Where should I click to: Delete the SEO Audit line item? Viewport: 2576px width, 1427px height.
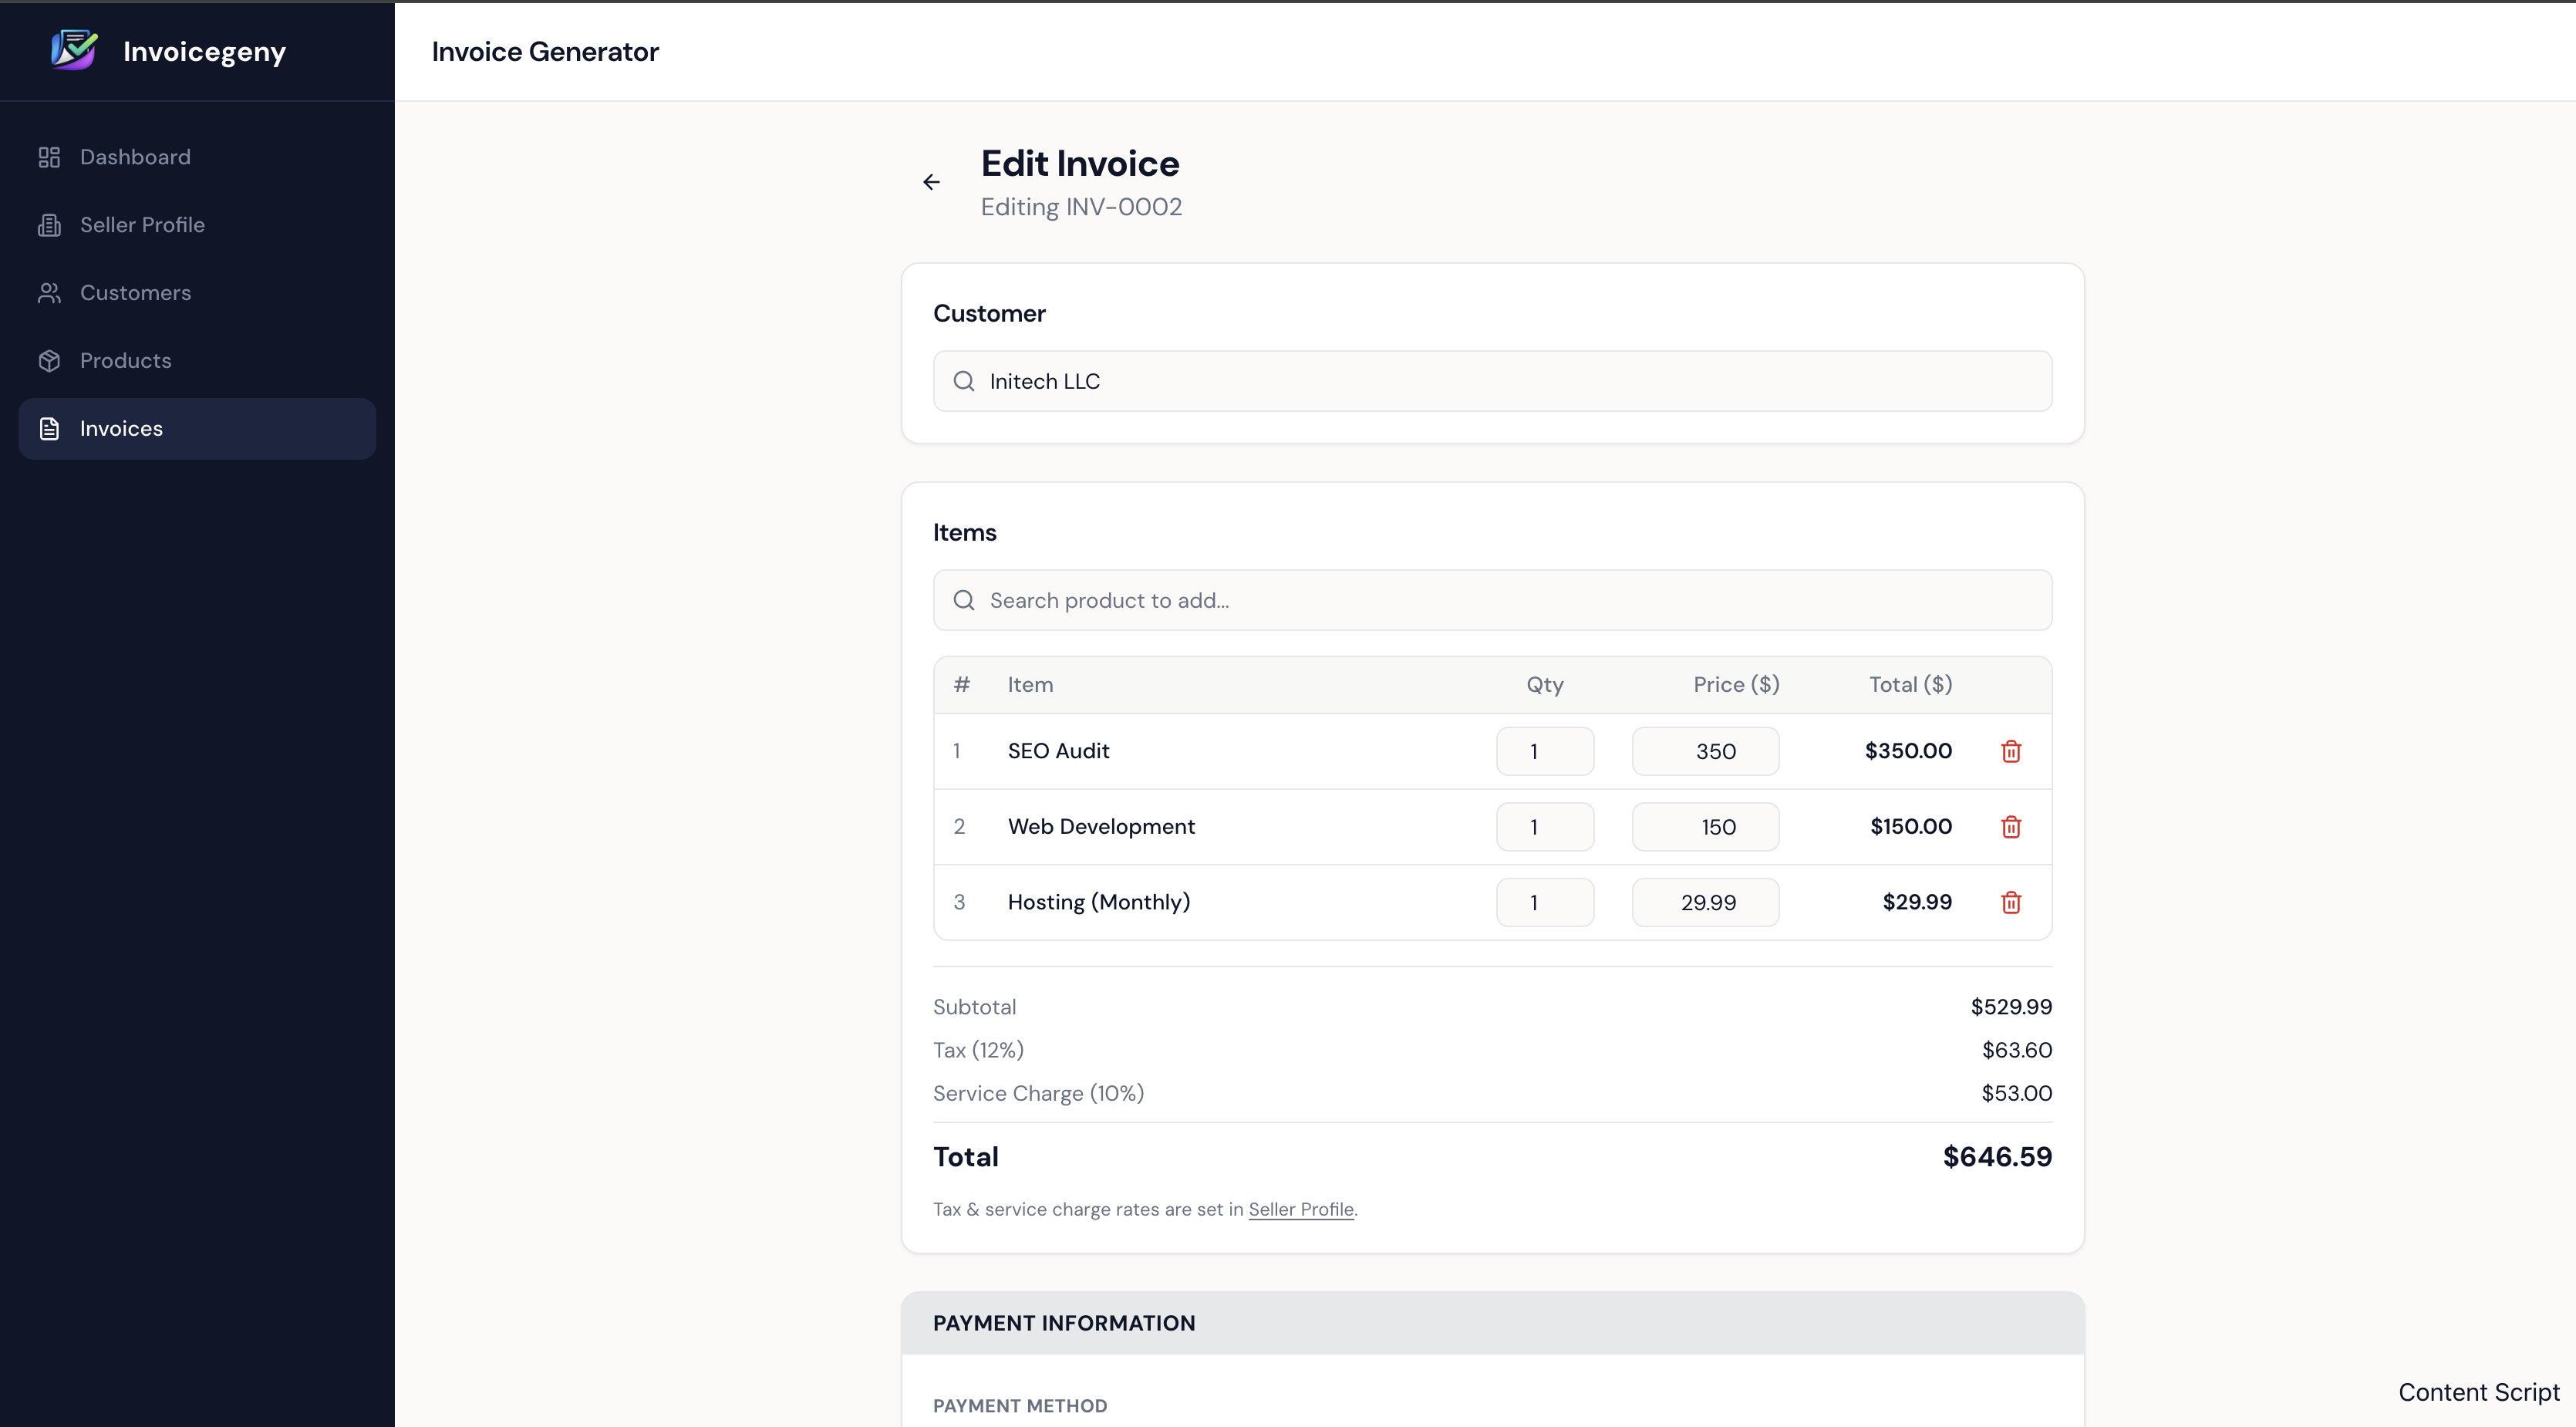pos(2011,751)
